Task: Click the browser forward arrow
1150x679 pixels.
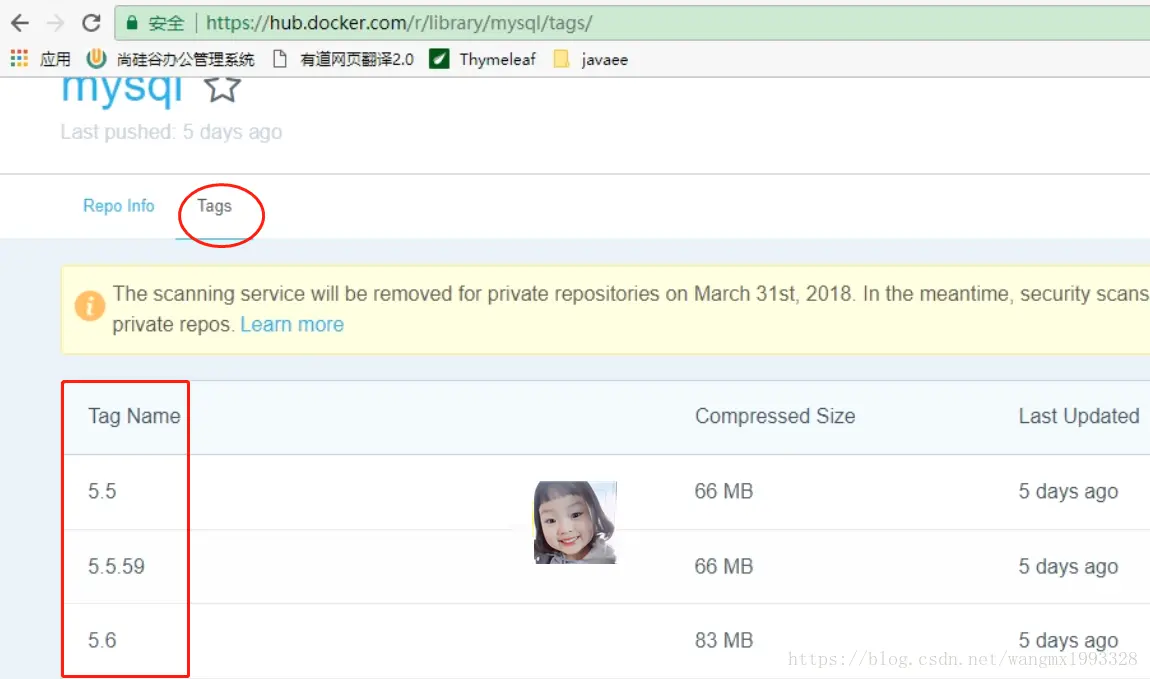Action: [x=55, y=23]
